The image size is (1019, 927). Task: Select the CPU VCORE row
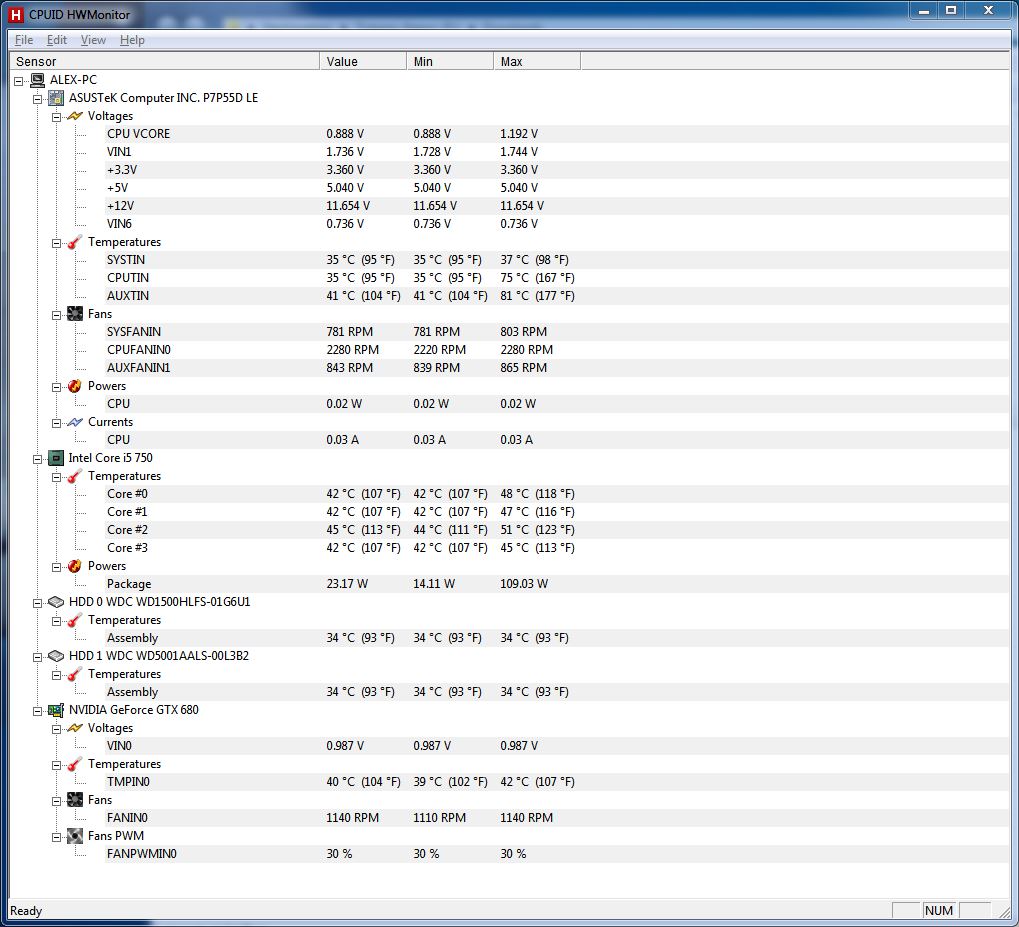558,134
